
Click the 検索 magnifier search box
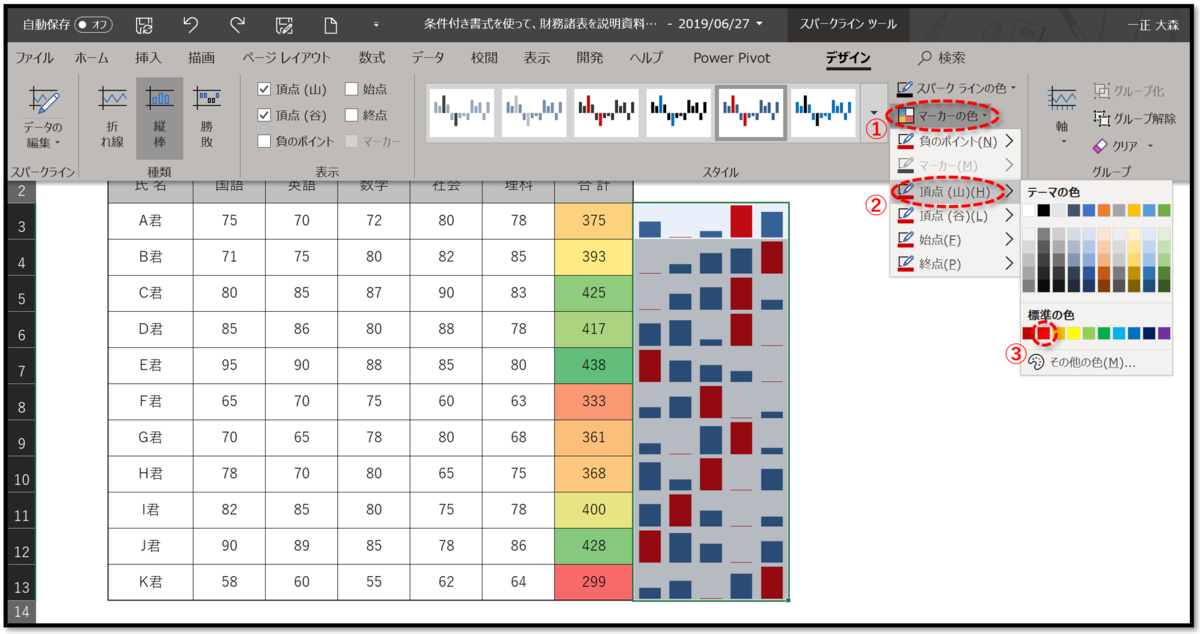coord(941,58)
